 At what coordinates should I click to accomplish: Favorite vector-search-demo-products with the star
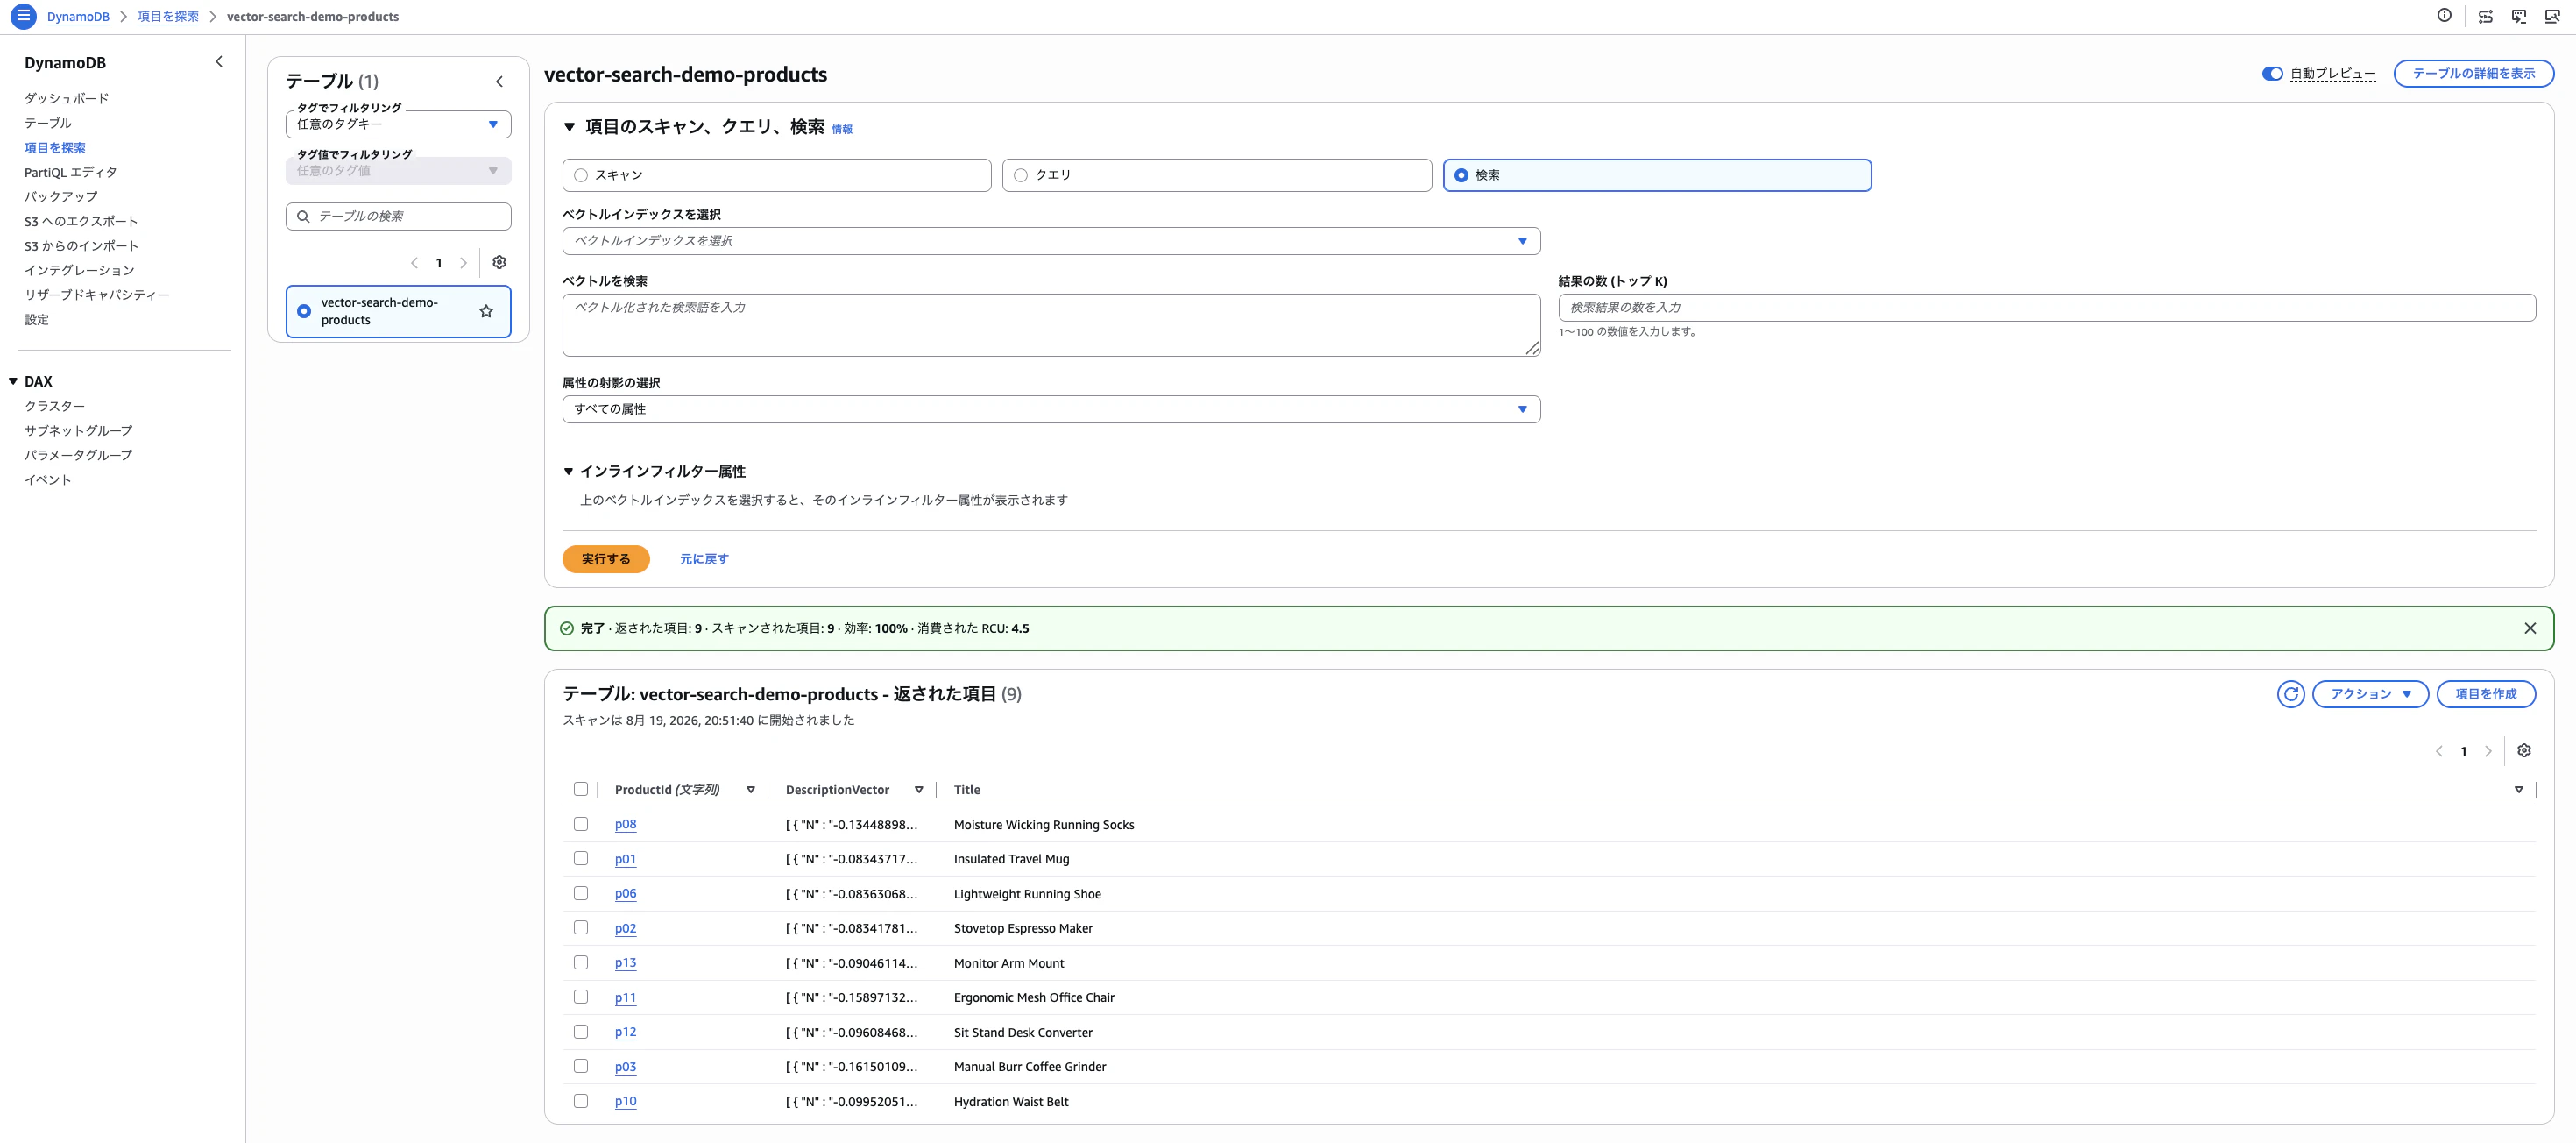(486, 311)
